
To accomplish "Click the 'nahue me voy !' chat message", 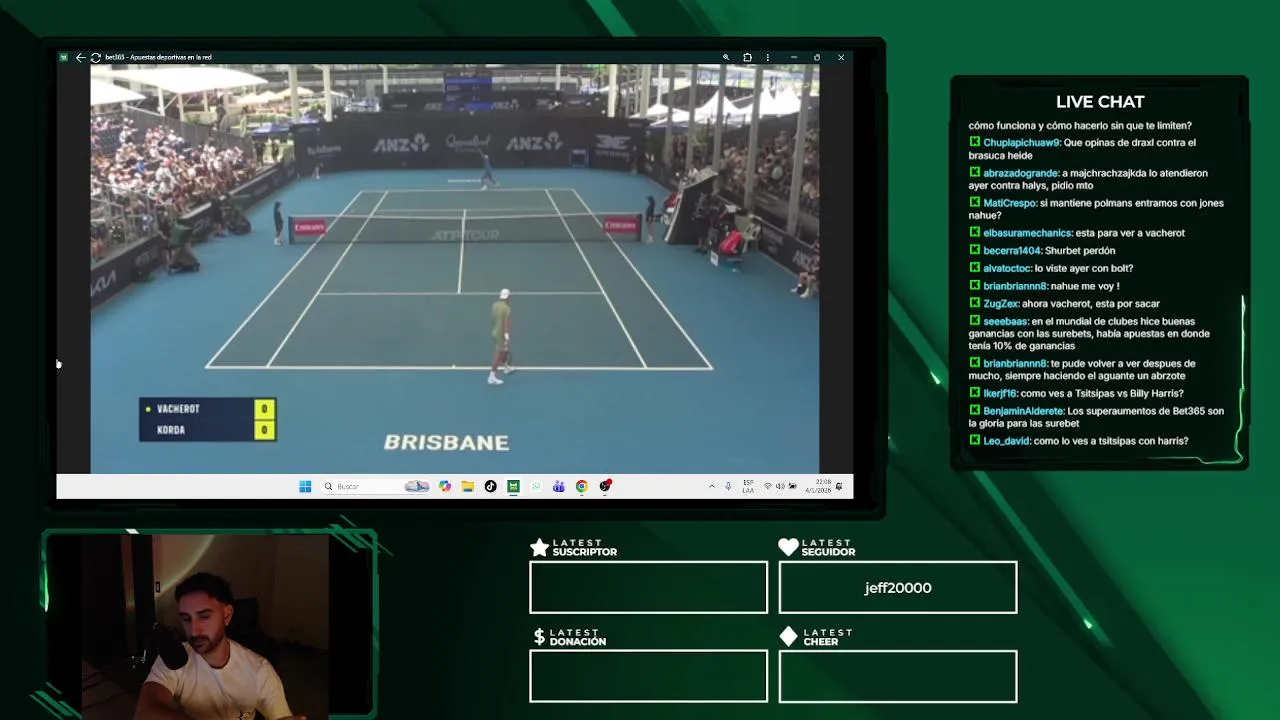I will [1085, 286].
